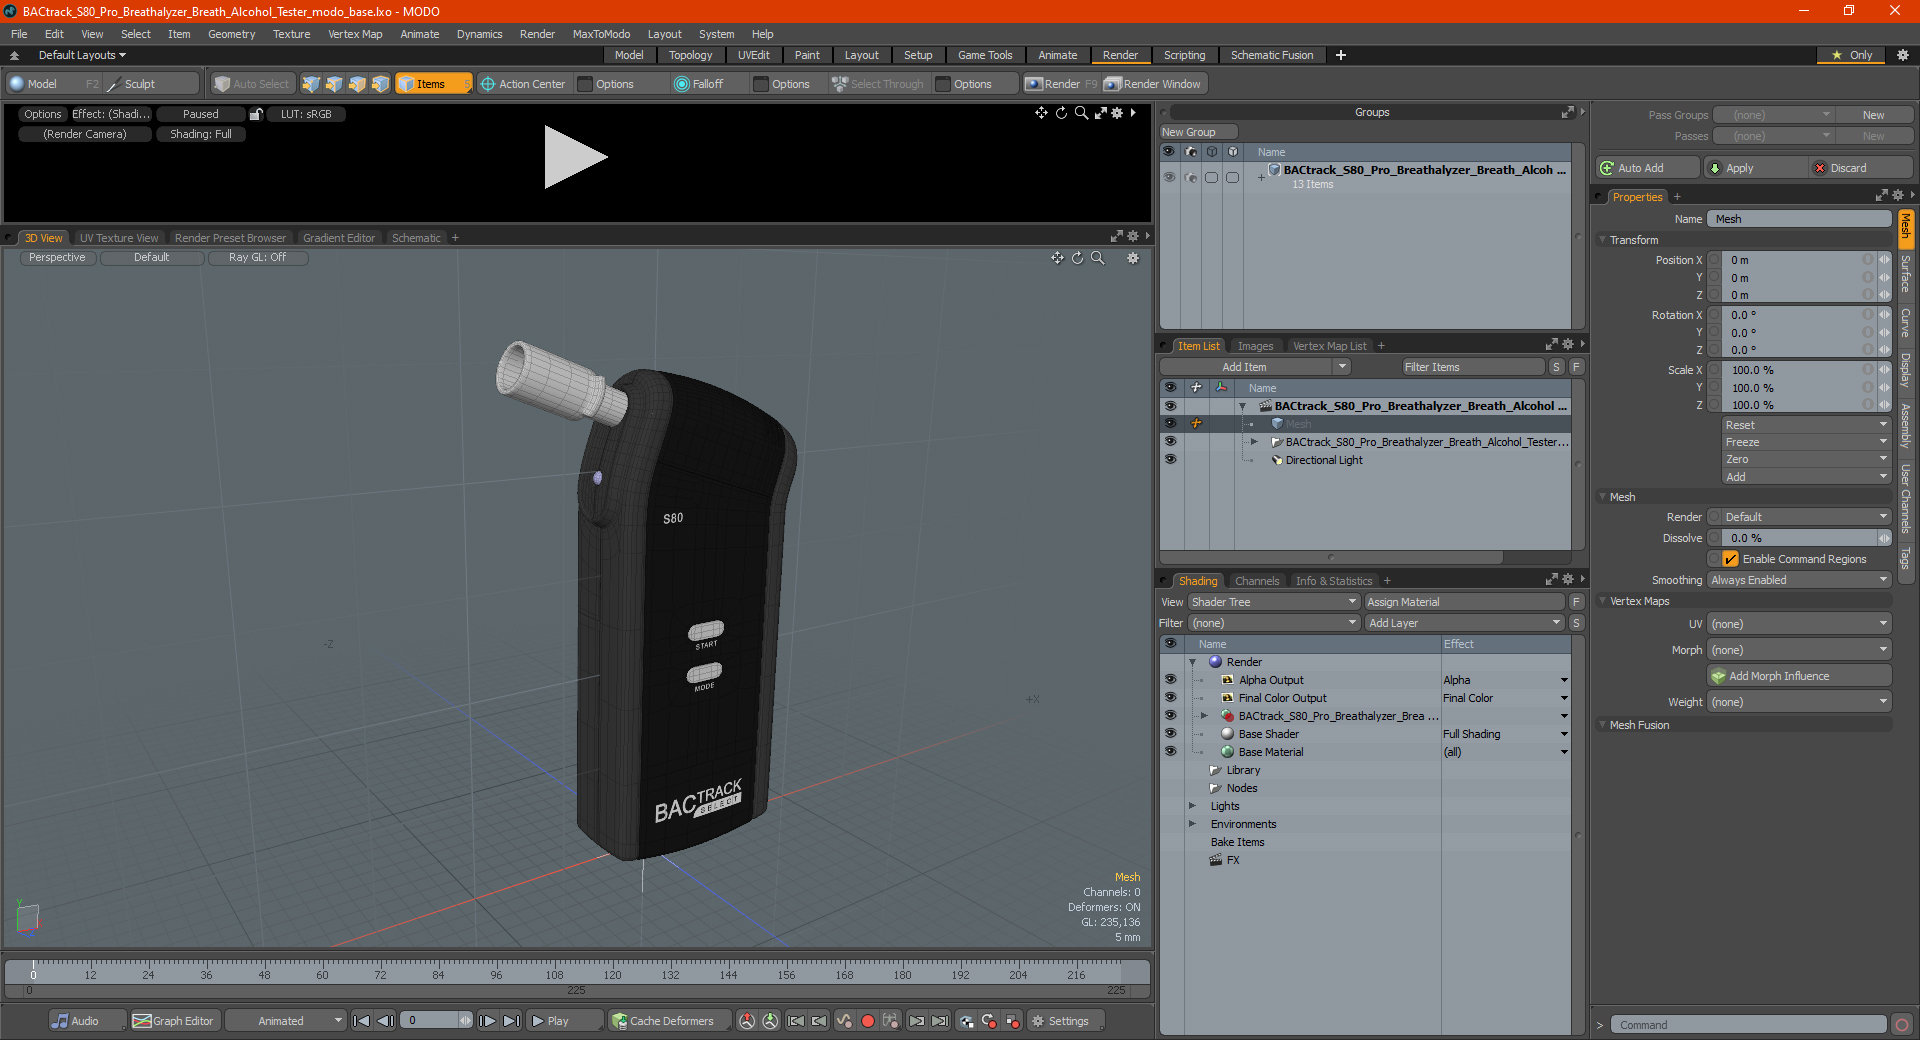Switch to the Topology layout tab
The image size is (1920, 1040).
690,55
